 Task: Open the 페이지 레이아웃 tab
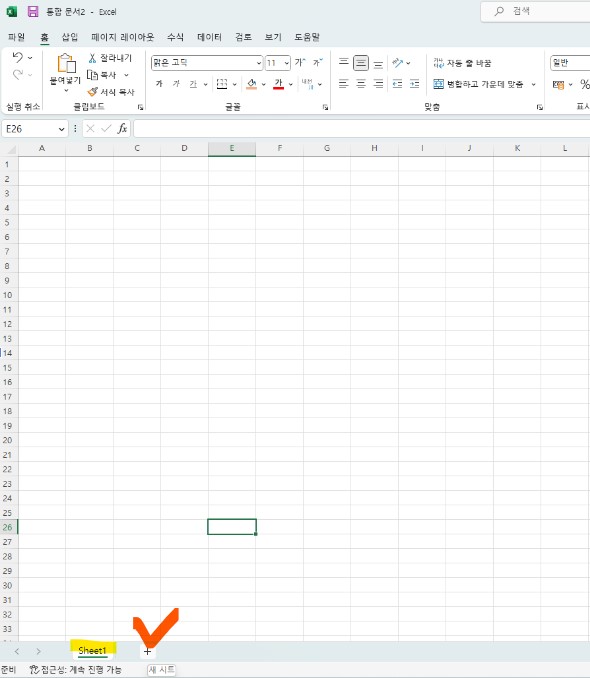tap(122, 37)
